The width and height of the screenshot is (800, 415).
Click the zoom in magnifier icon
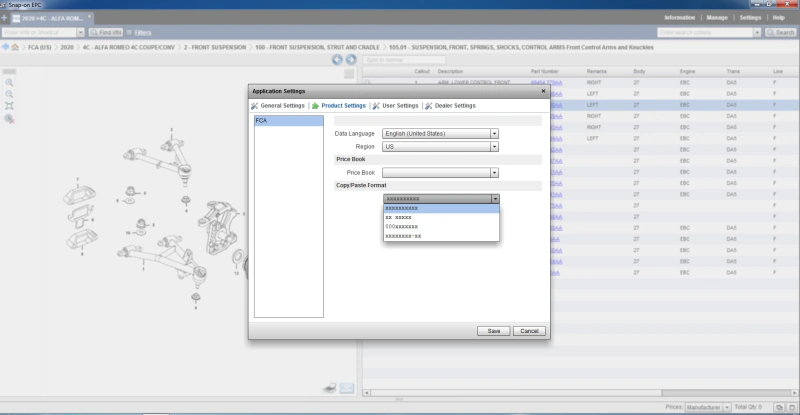click(9, 82)
